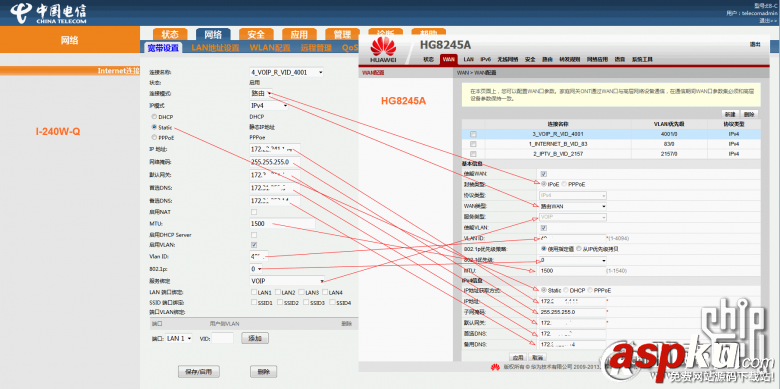Select DHCP radio in HG8245A IPv4 section
Screen dimensions: 780x389
pos(566,290)
